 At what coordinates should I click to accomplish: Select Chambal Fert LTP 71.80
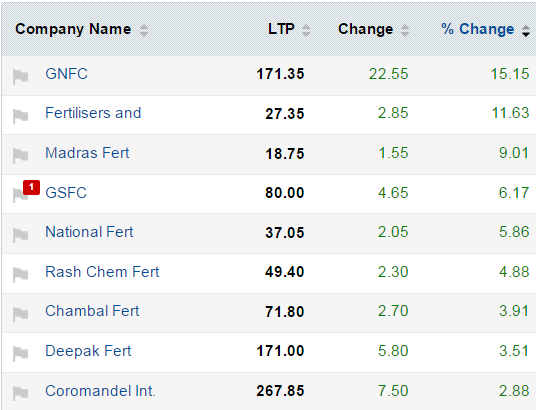coord(285,312)
